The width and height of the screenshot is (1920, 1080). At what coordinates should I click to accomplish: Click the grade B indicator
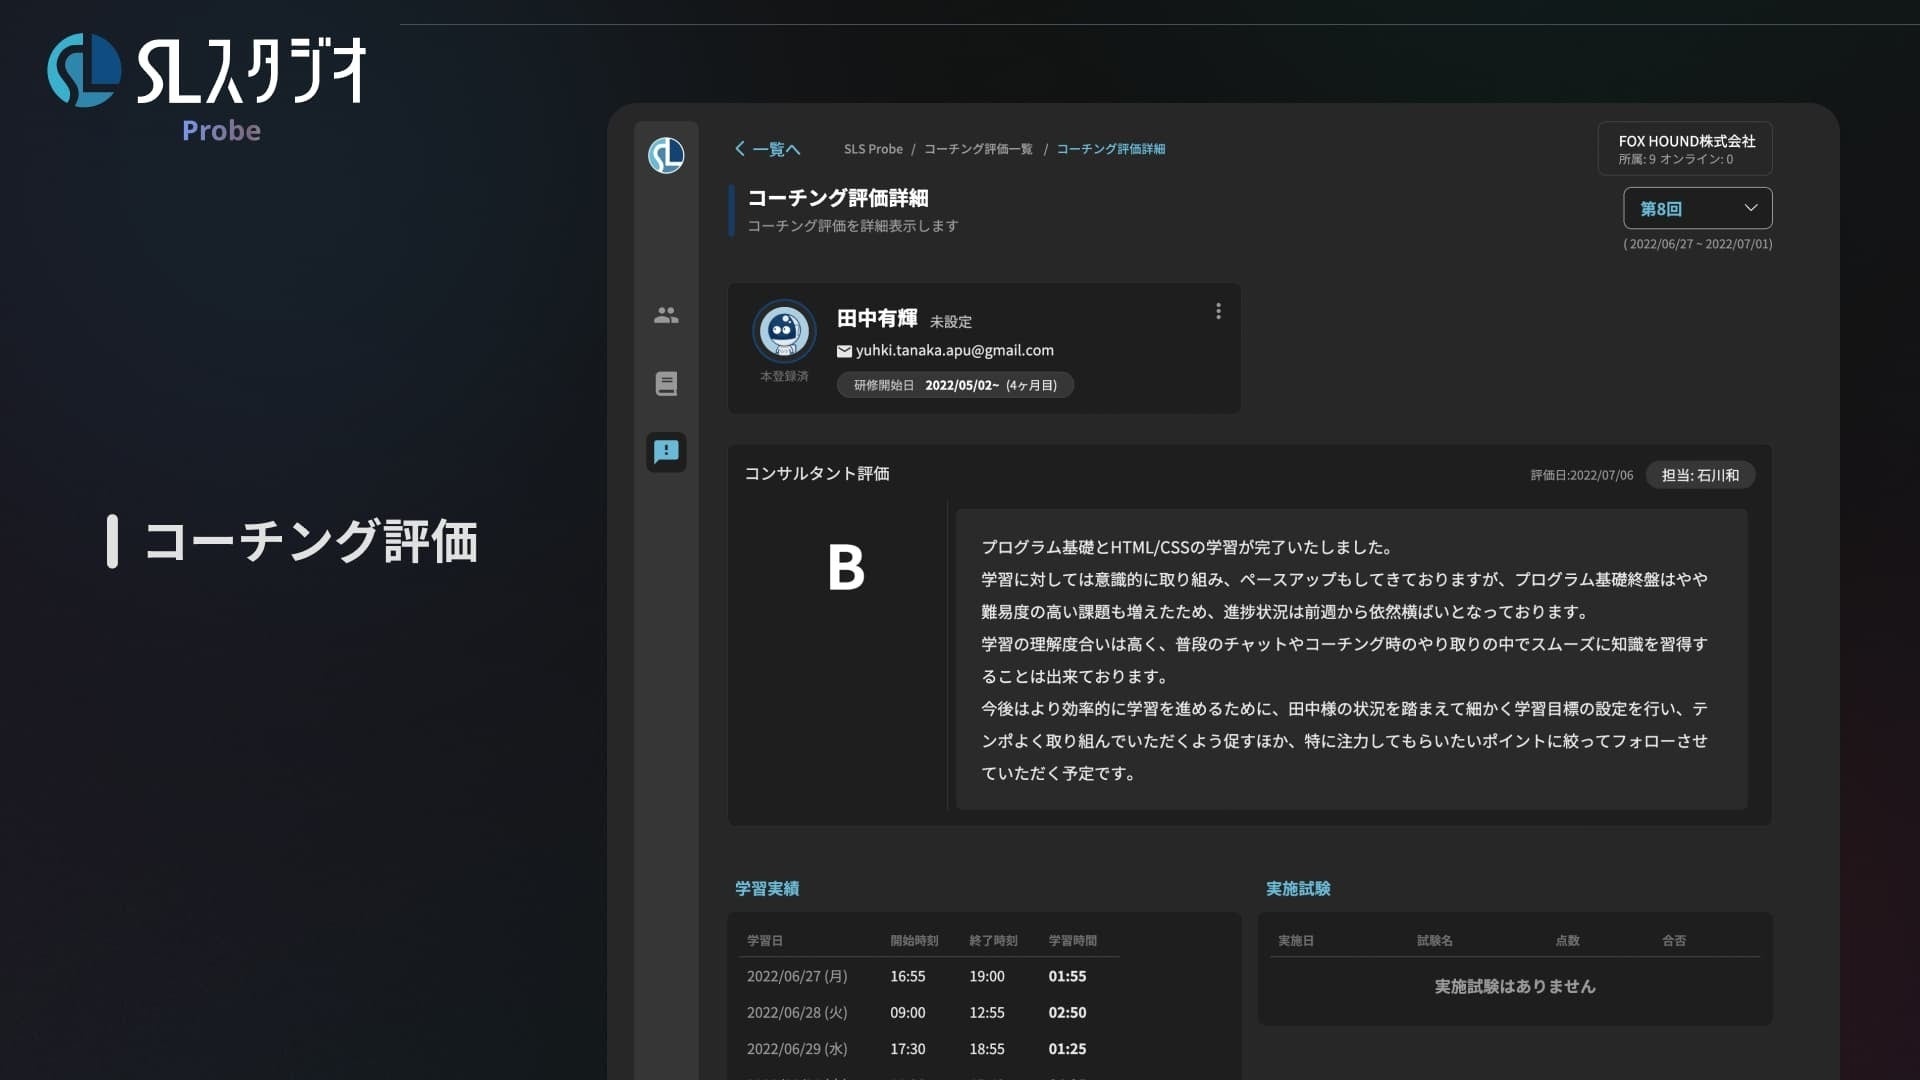click(x=848, y=568)
